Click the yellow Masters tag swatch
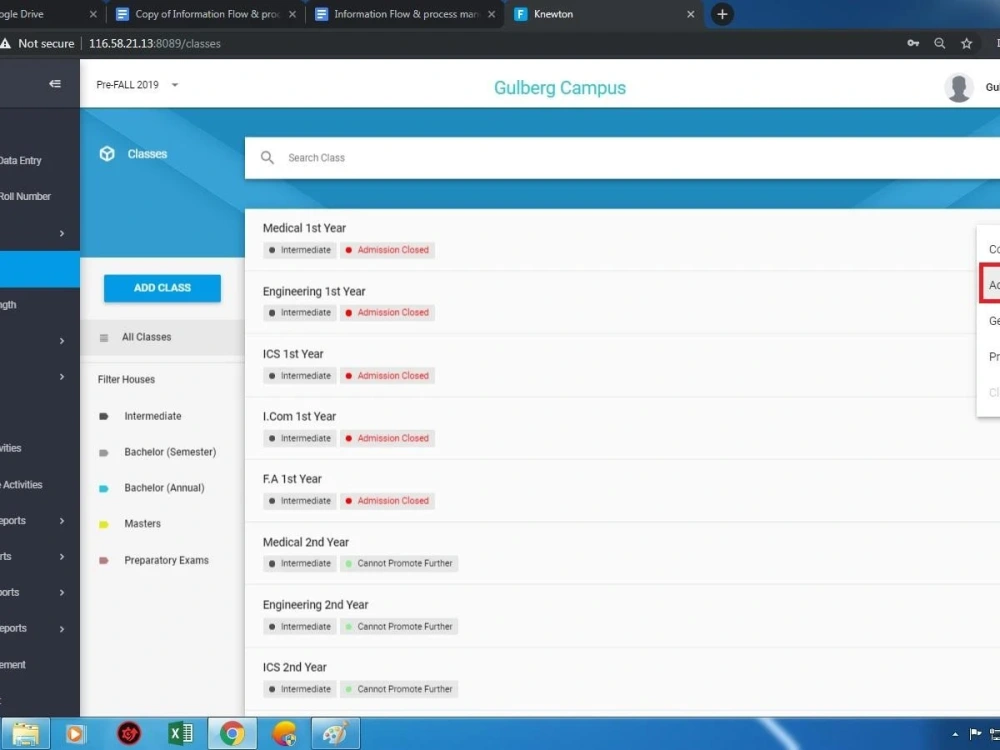The width and height of the screenshot is (1000, 750). coord(103,524)
